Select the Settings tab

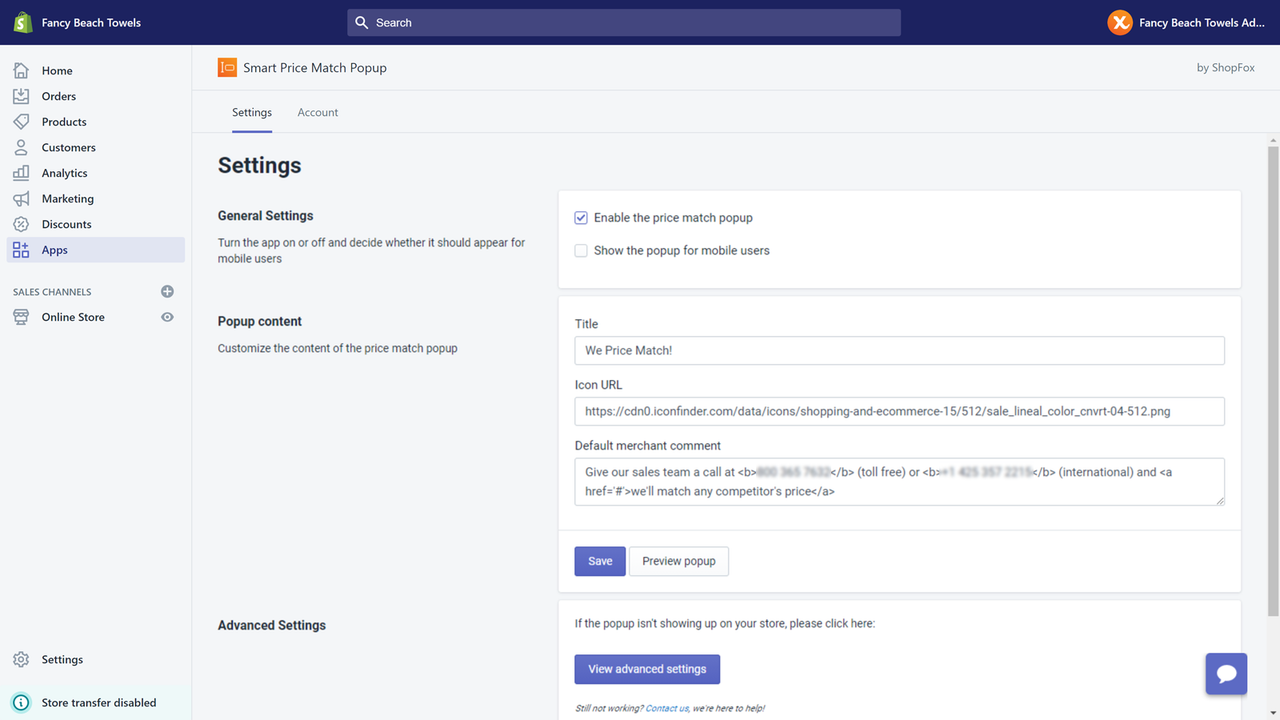[x=251, y=112]
